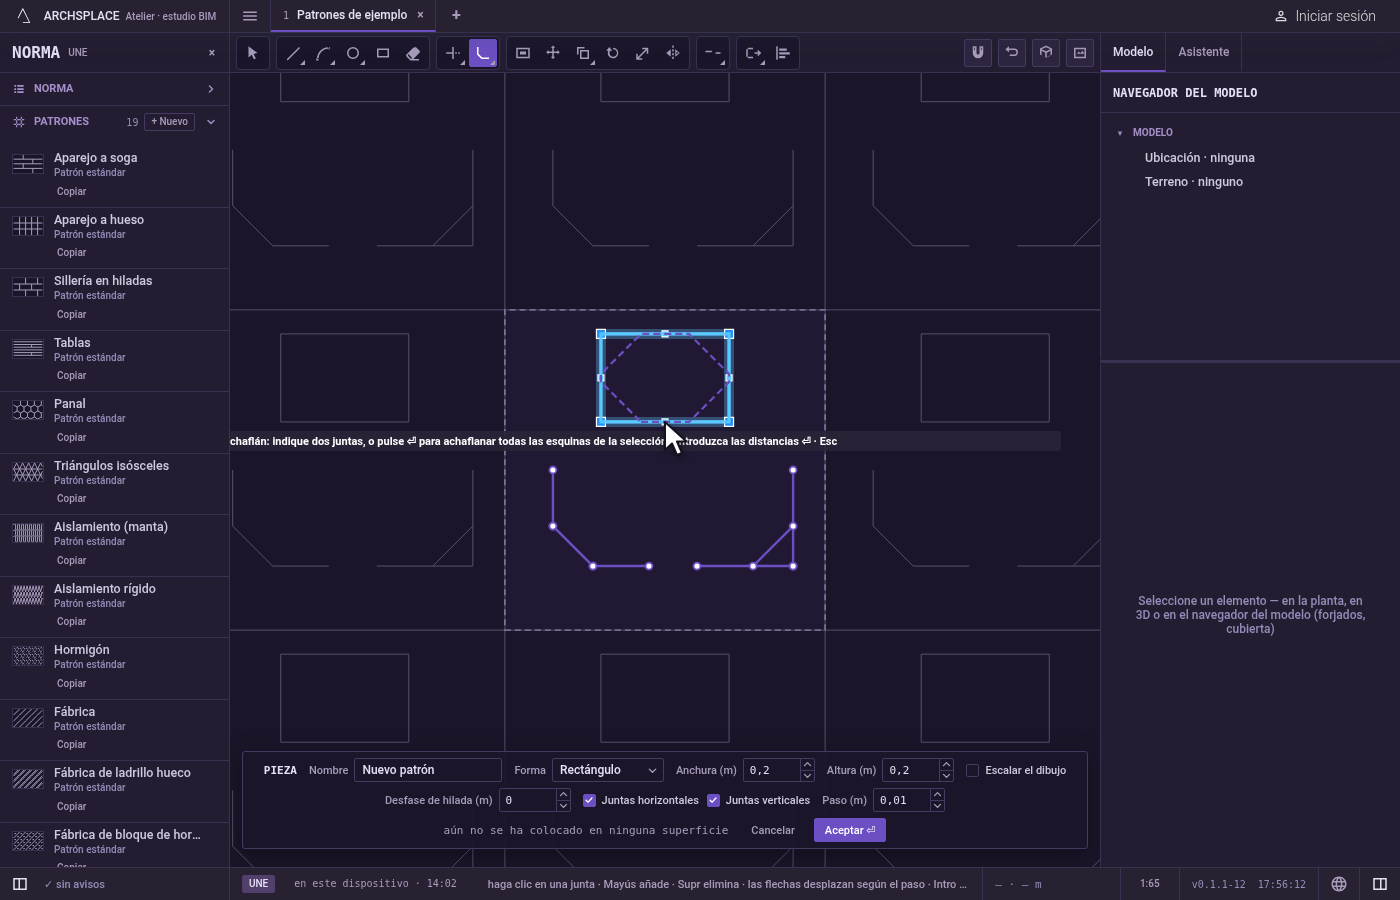Activate the rectangle drawing tool
Image resolution: width=1400 pixels, height=900 pixels.
(383, 53)
